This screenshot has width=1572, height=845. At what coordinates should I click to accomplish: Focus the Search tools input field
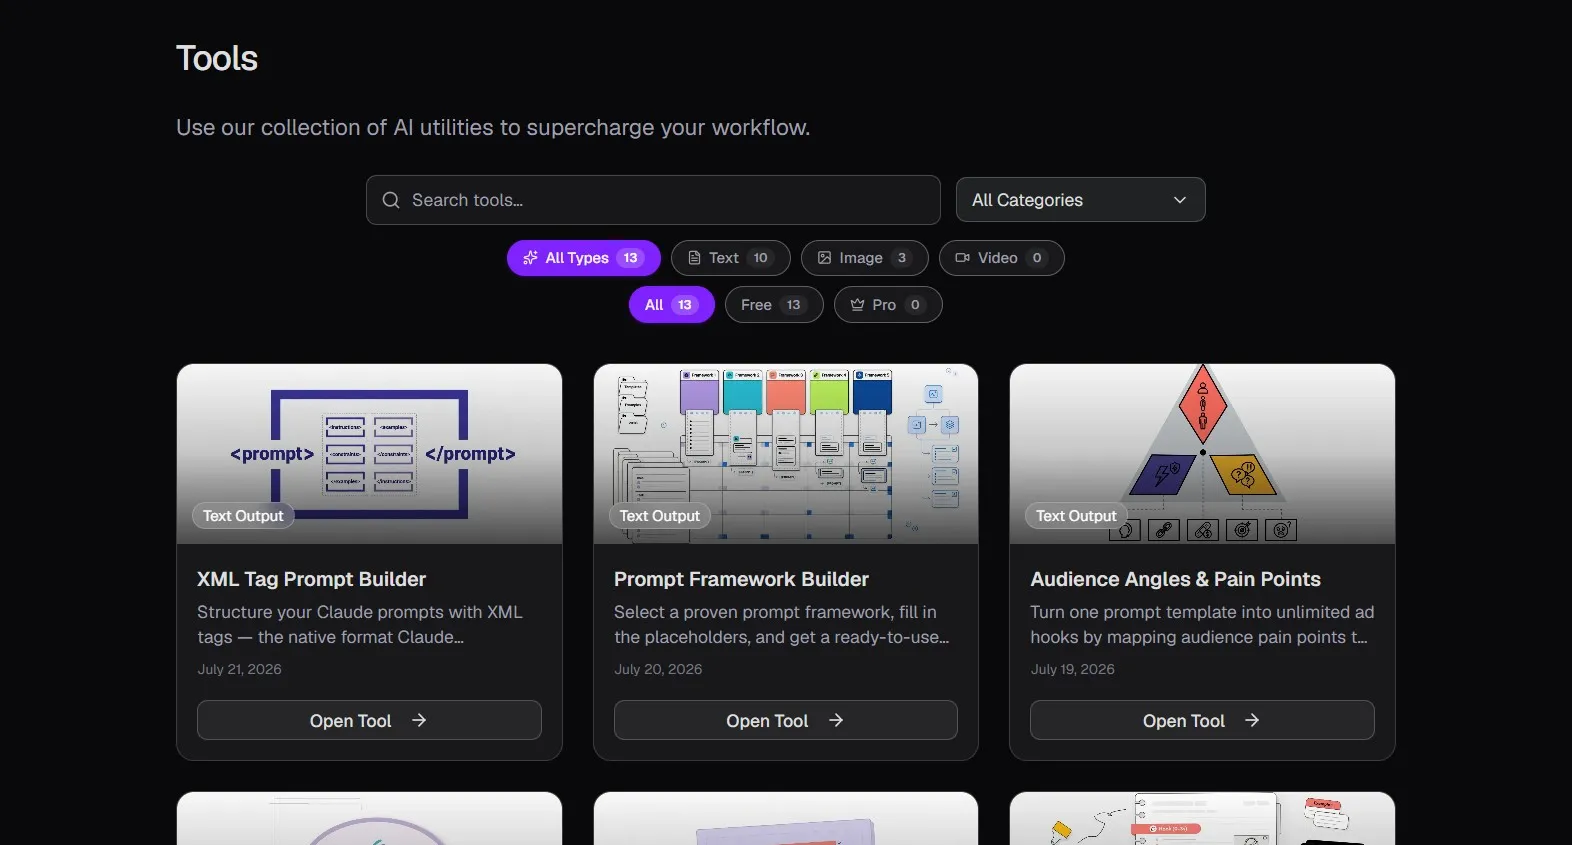[x=653, y=200]
